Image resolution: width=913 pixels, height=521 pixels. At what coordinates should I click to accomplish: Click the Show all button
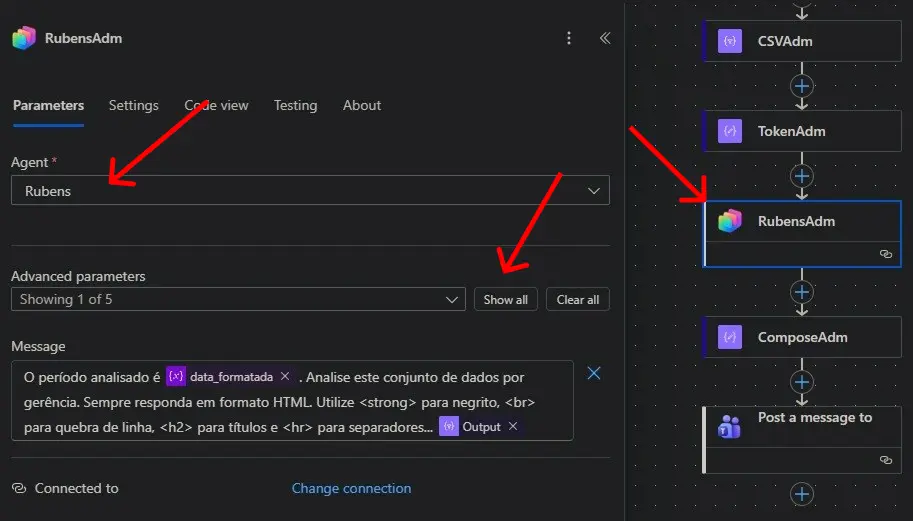pyautogui.click(x=505, y=299)
